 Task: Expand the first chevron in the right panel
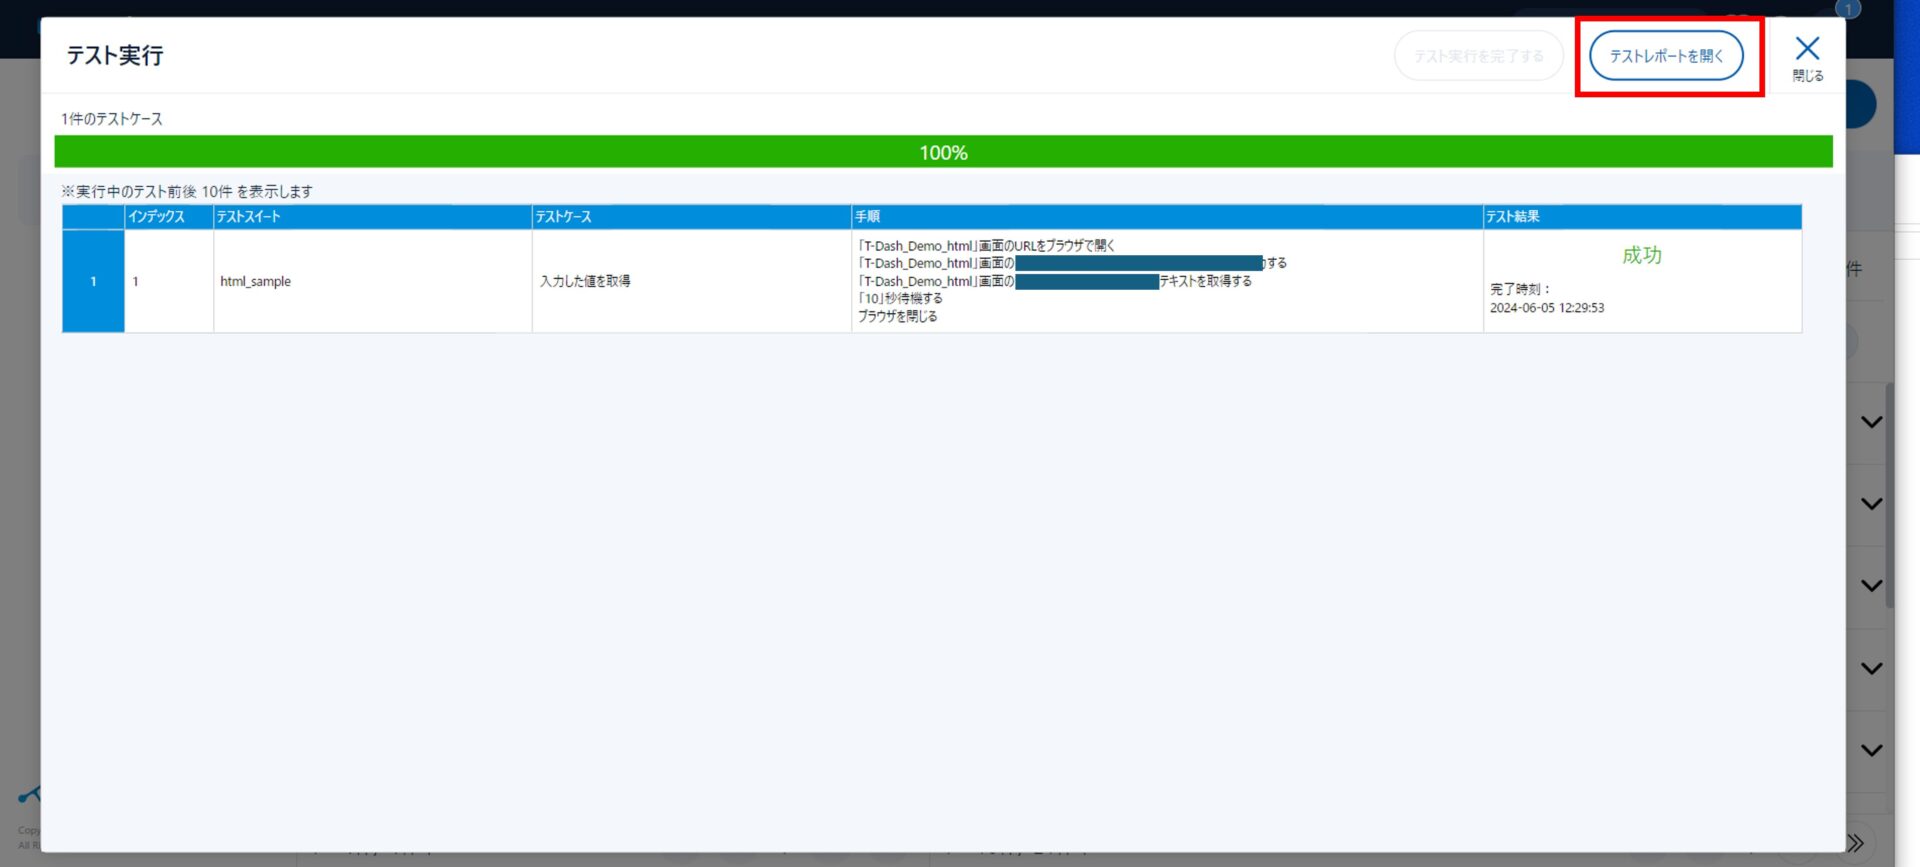[1872, 422]
